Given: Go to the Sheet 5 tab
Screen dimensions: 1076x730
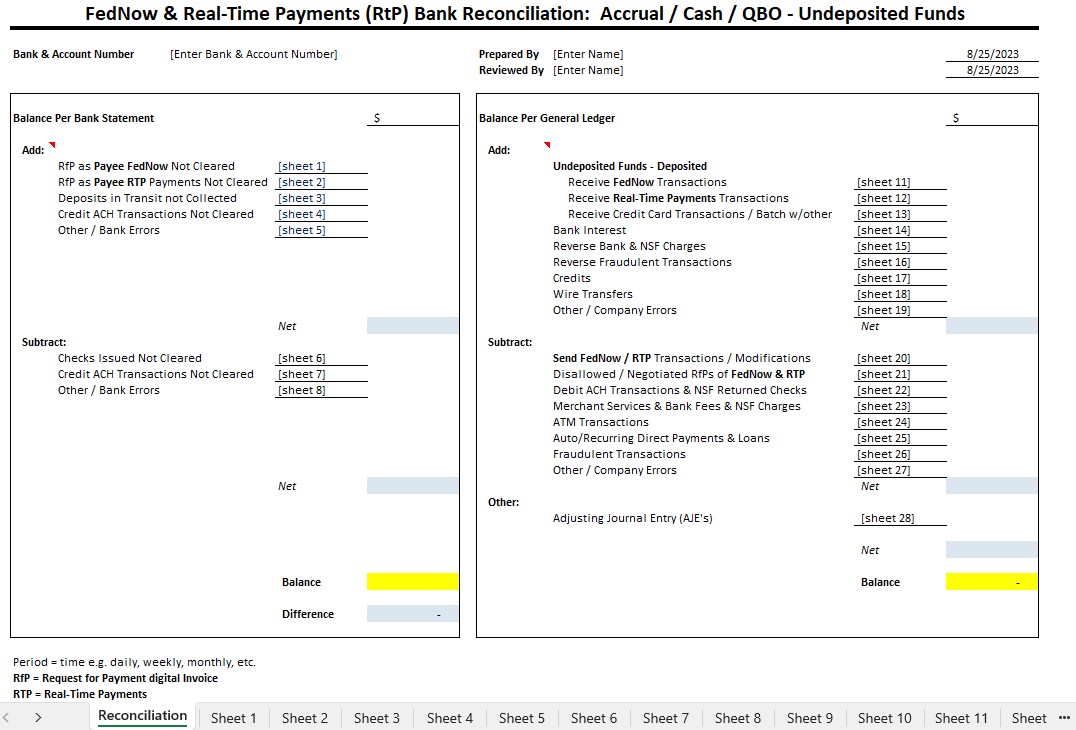Looking at the screenshot, I should pyautogui.click(x=522, y=718).
